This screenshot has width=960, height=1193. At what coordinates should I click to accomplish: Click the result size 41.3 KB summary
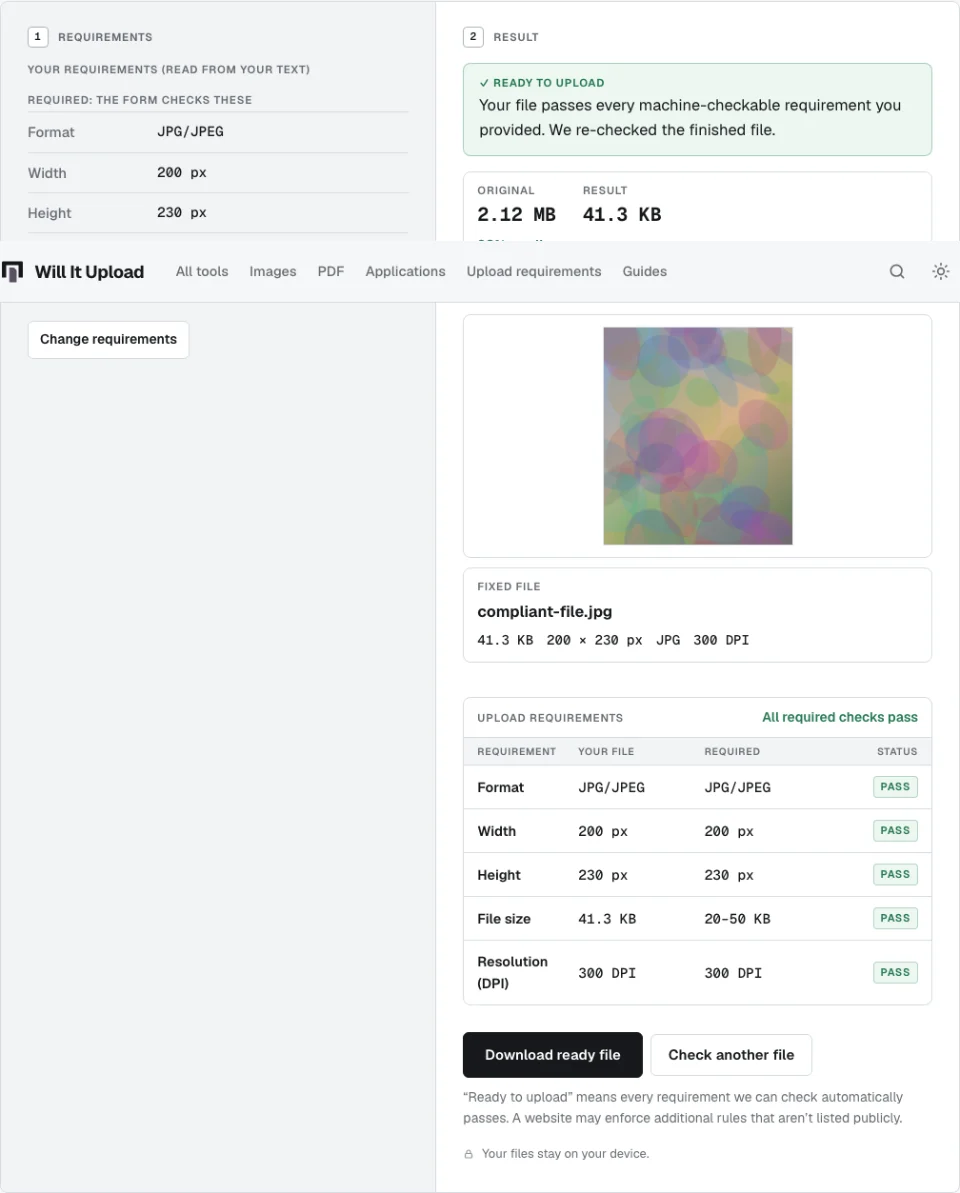pos(621,215)
